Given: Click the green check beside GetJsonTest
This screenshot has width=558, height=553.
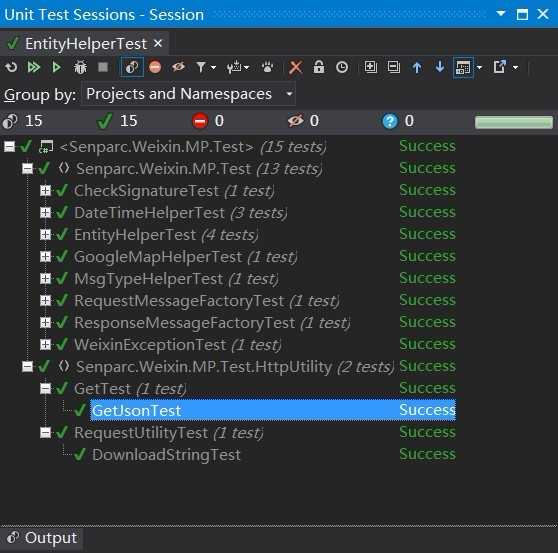Looking at the screenshot, I should (x=80, y=410).
